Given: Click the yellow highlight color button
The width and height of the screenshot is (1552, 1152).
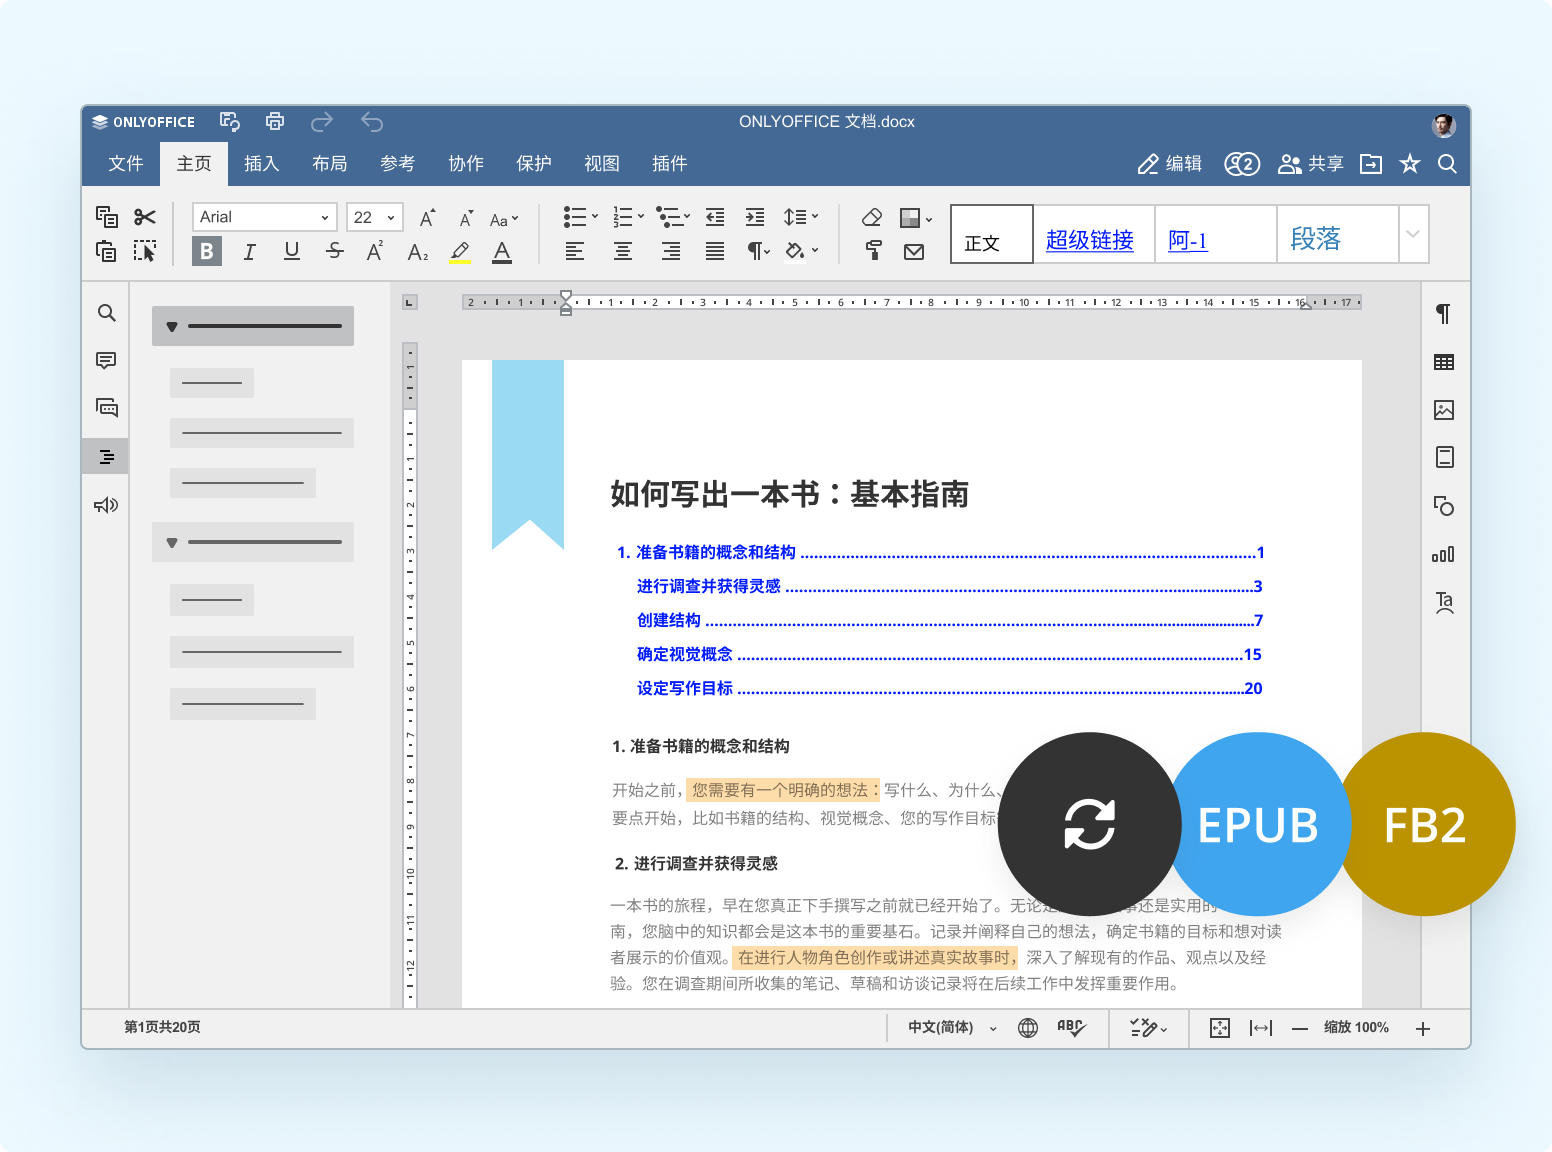Looking at the screenshot, I should (x=459, y=251).
